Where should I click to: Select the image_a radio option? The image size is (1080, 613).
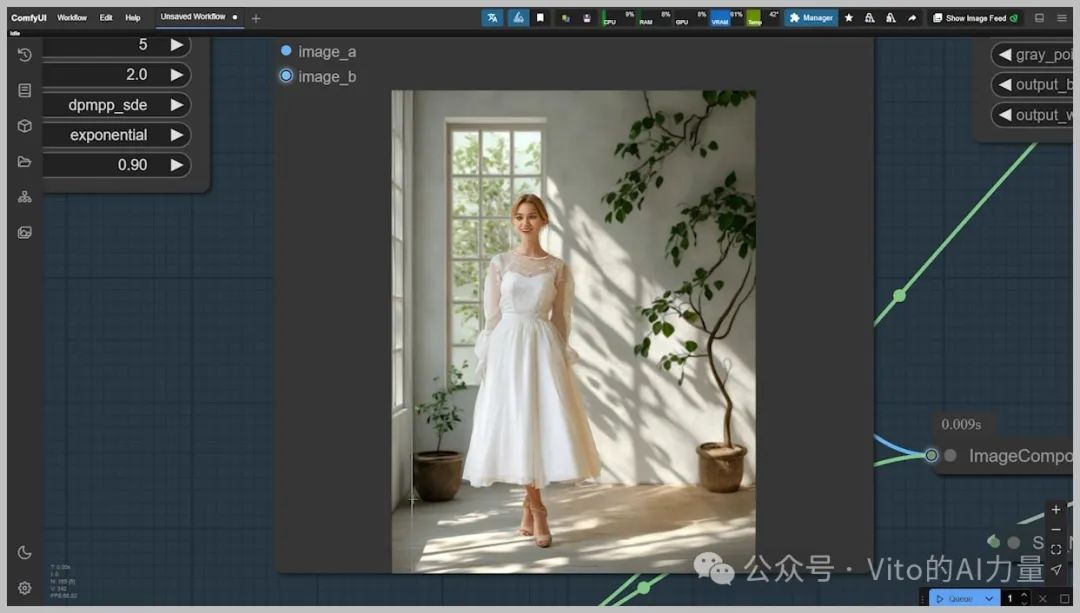(x=286, y=51)
